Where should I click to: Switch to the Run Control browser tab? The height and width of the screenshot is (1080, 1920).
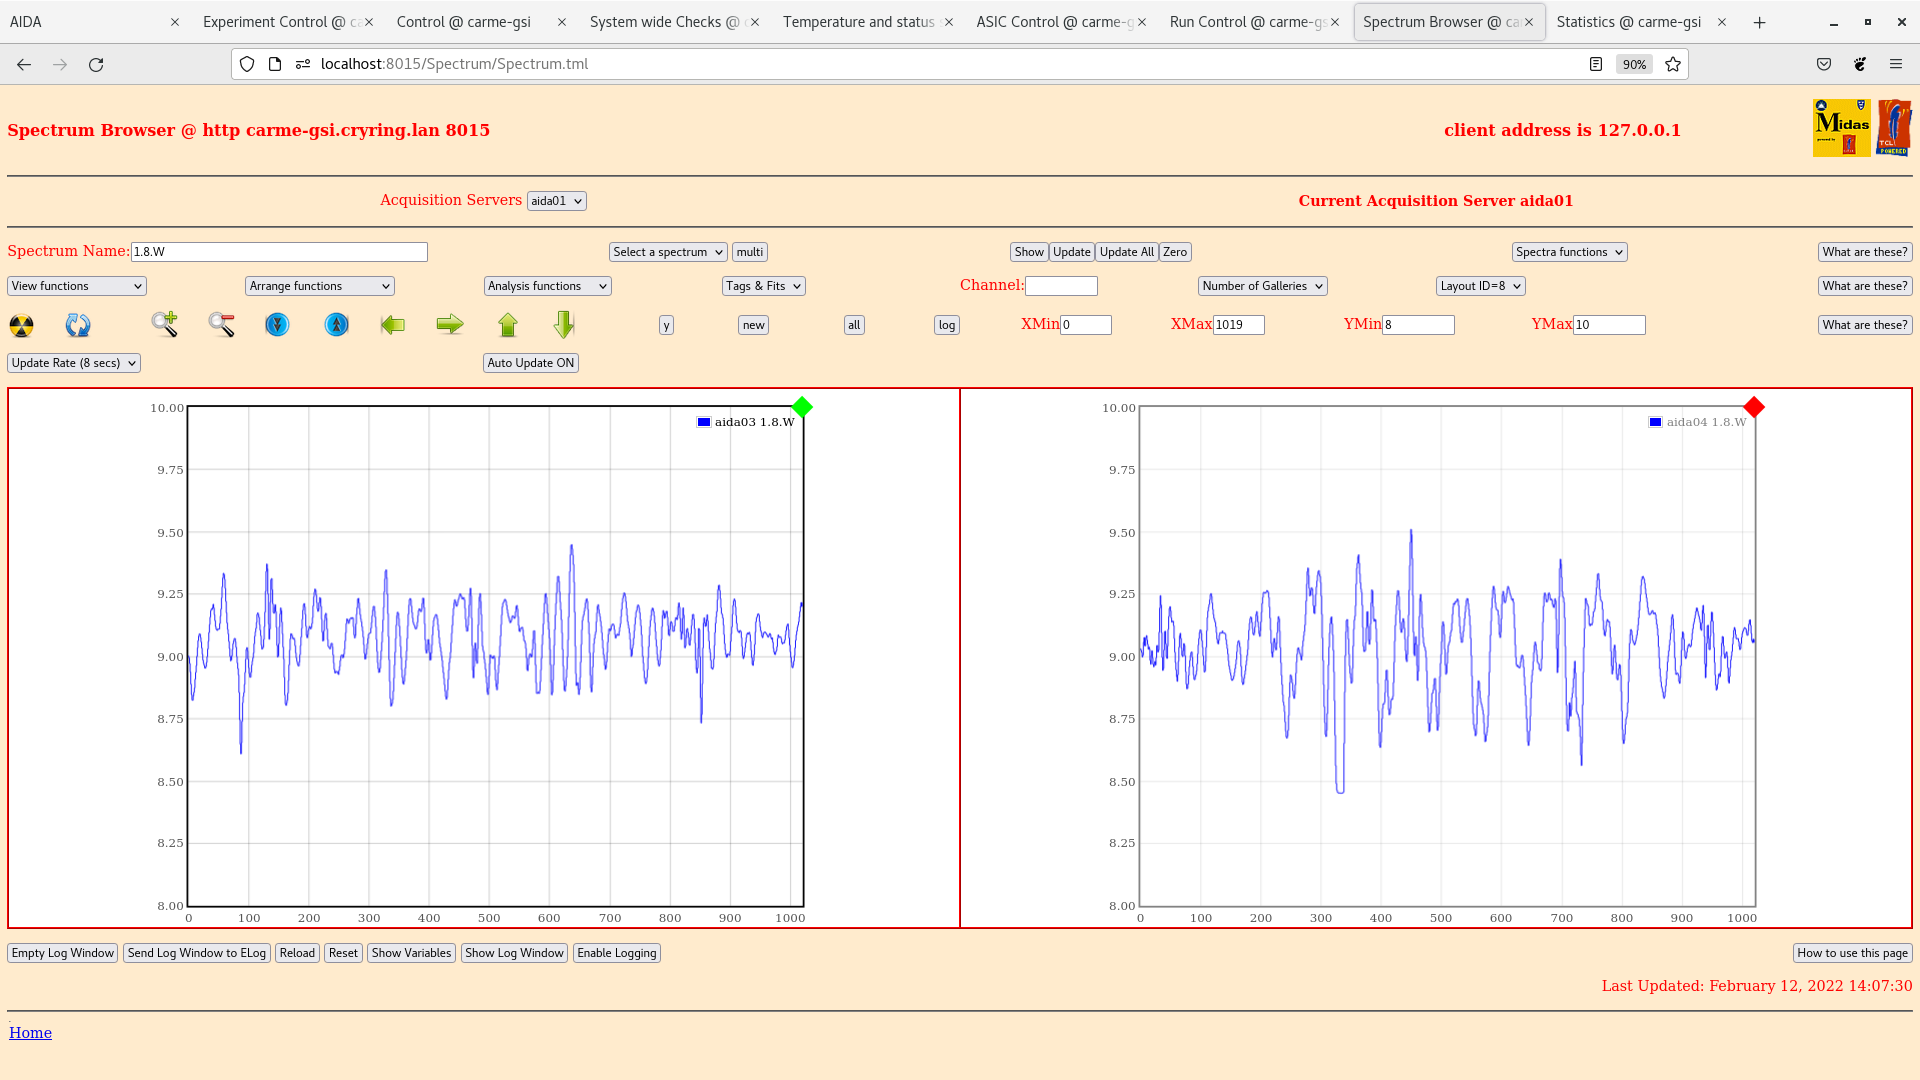pyautogui.click(x=1247, y=22)
